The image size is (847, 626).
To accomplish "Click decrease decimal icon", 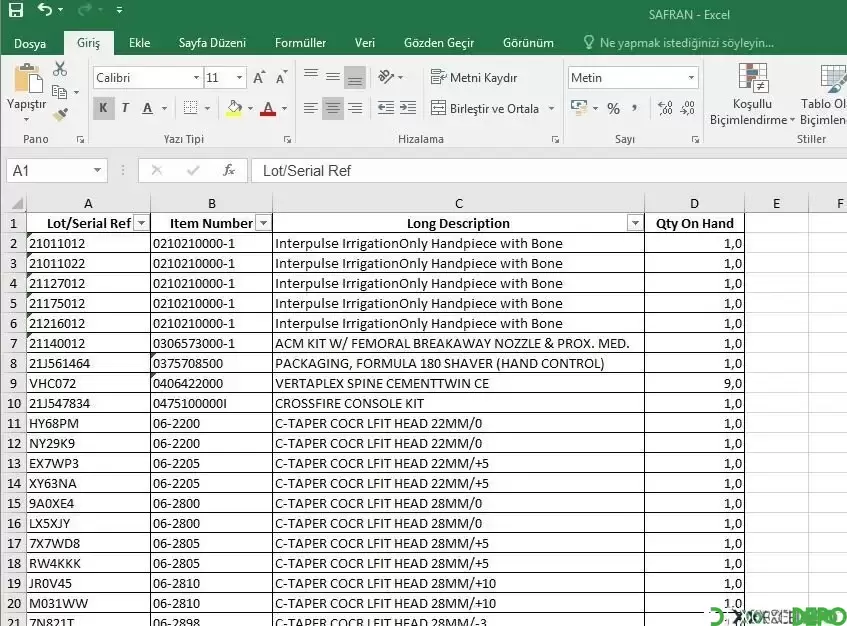I will tap(687, 108).
